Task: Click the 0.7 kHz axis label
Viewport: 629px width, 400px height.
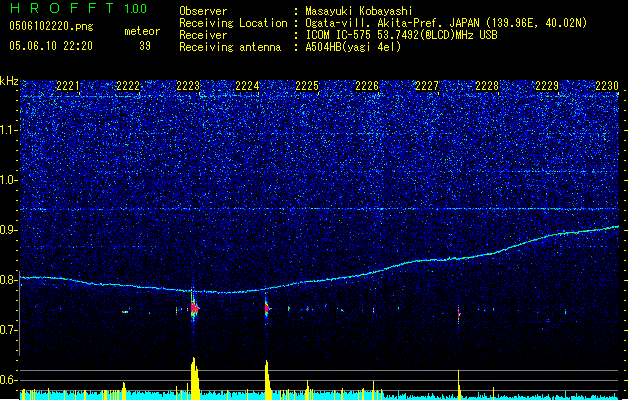Action: (x=9, y=330)
